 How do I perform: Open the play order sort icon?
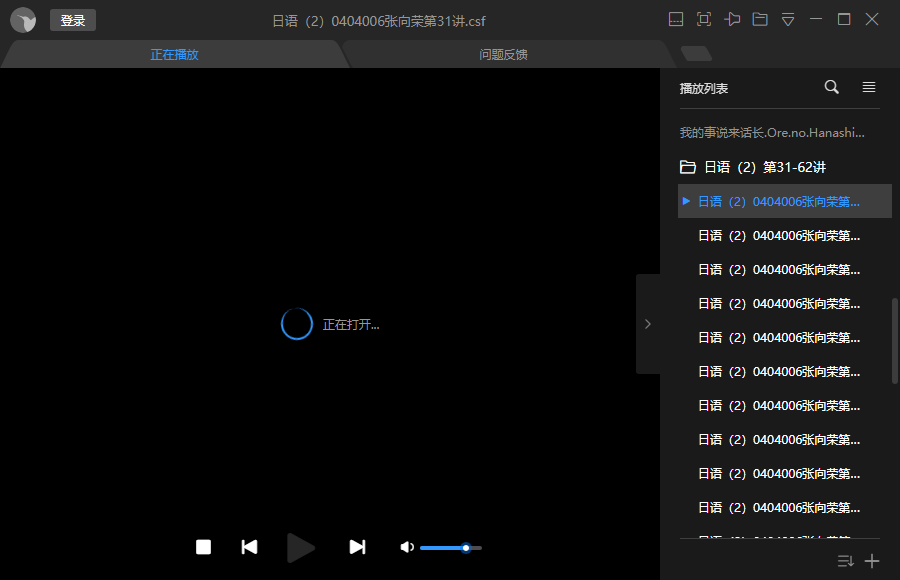point(845,561)
